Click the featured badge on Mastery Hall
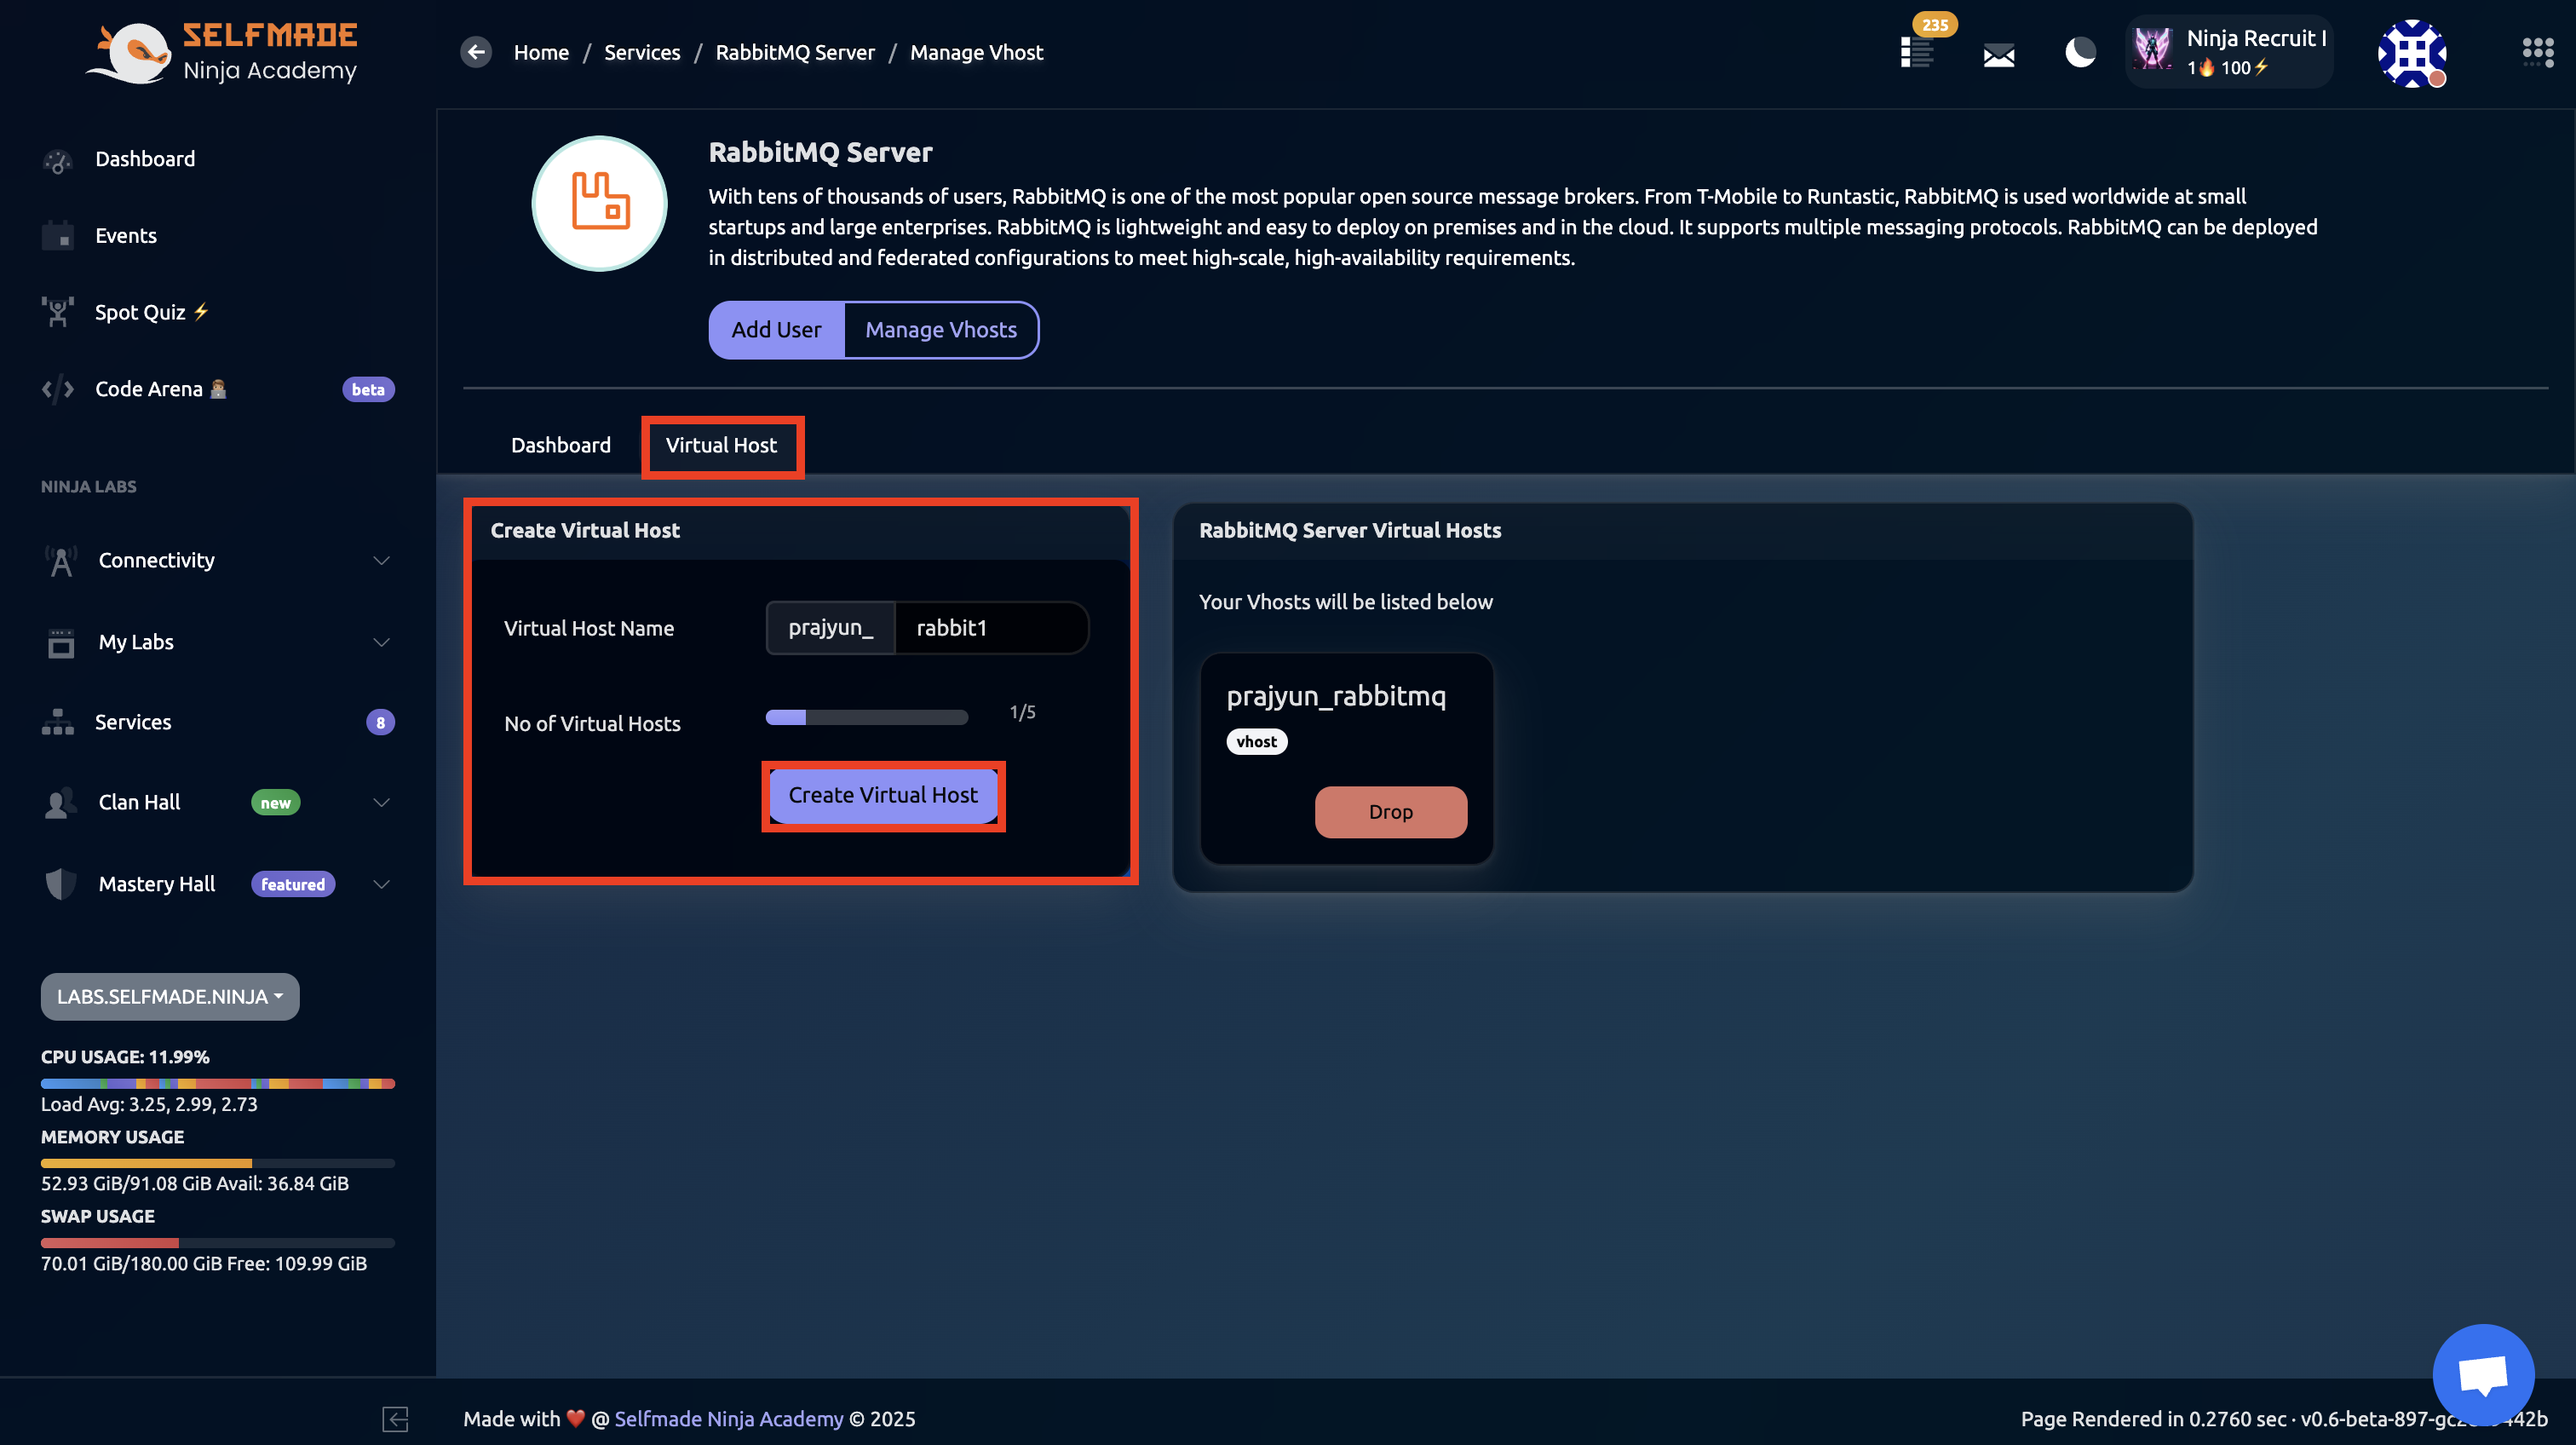Image resolution: width=2576 pixels, height=1445 pixels. [293, 885]
